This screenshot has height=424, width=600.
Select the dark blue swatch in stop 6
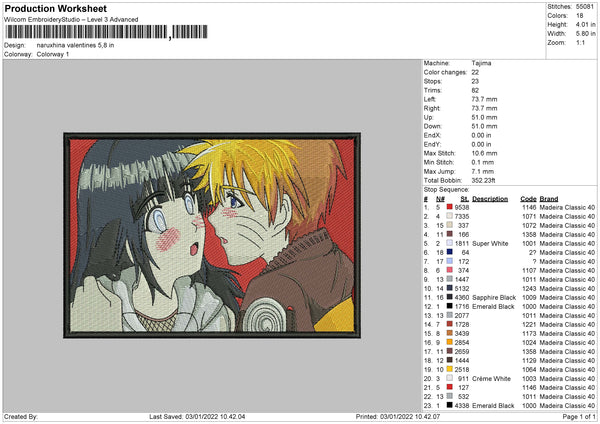click(450, 252)
